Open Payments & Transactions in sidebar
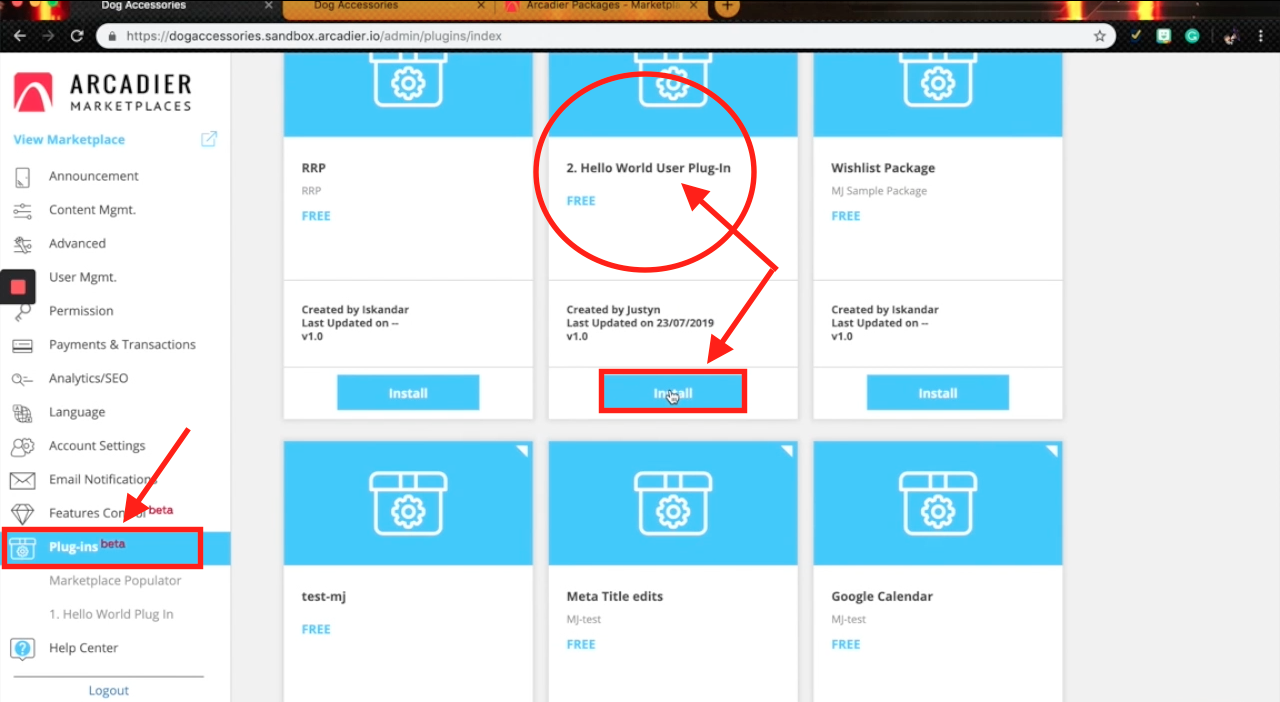The width and height of the screenshot is (1280, 702). (x=122, y=345)
